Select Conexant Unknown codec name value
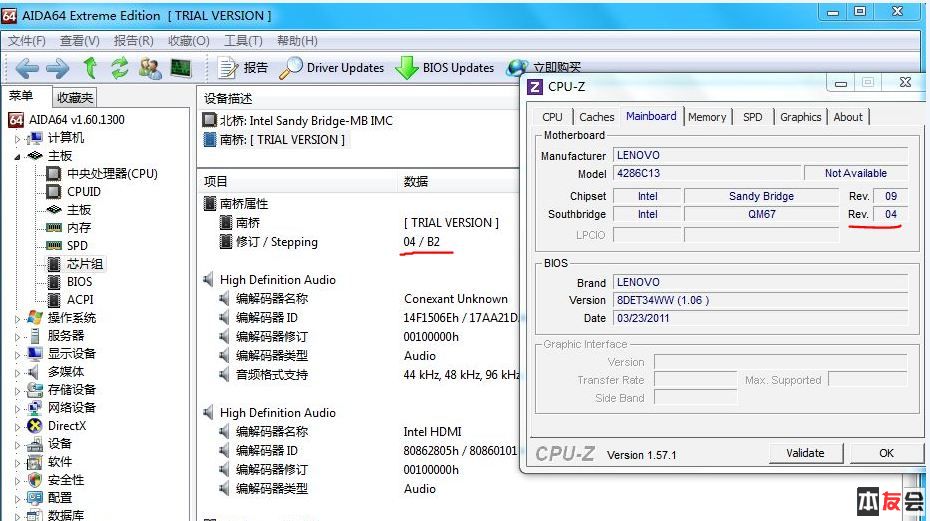Screen dimensions: 930x521 (456, 298)
